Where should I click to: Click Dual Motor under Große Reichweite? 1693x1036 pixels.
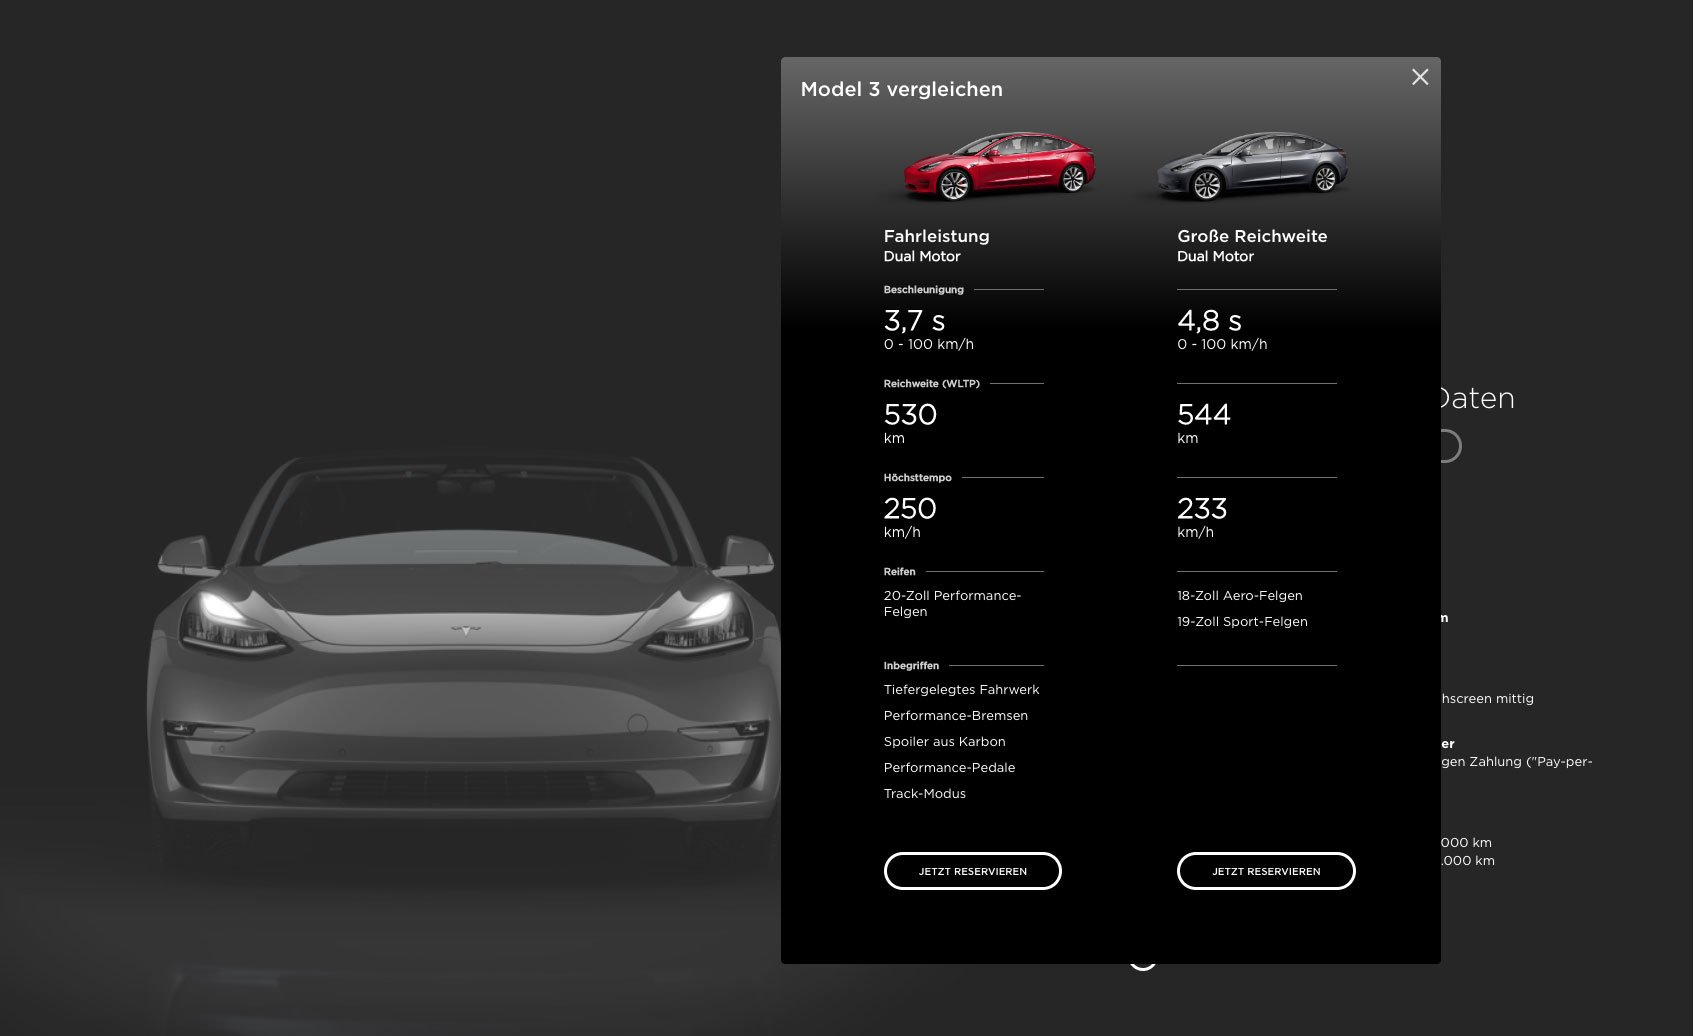[1215, 256]
